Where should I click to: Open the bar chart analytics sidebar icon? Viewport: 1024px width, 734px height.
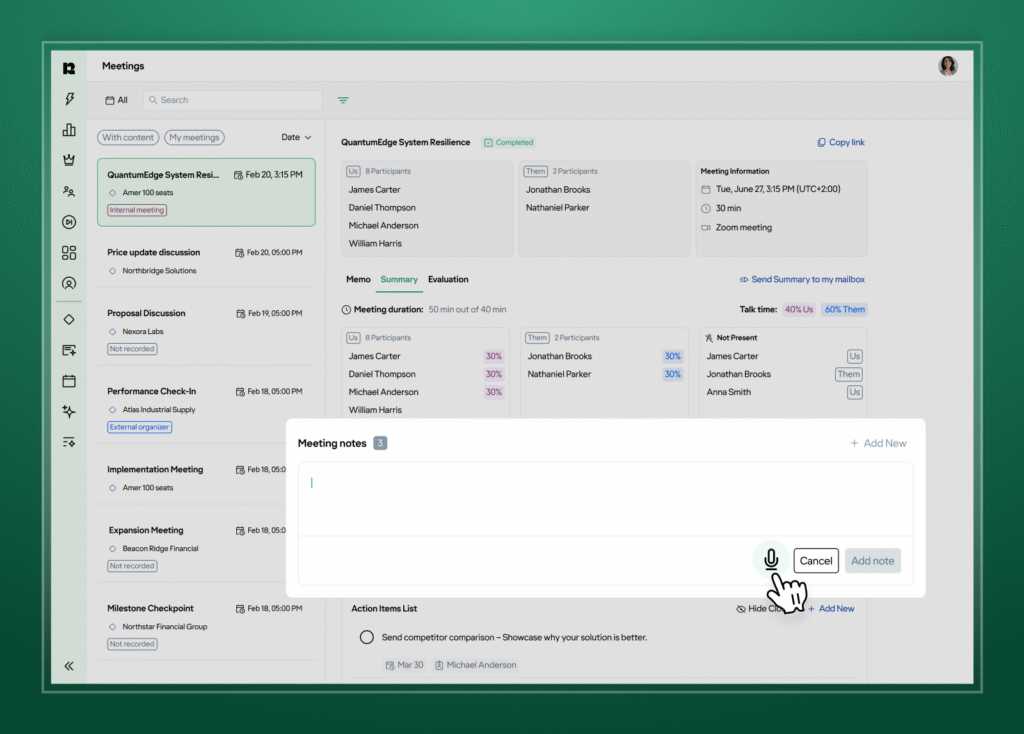(69, 130)
